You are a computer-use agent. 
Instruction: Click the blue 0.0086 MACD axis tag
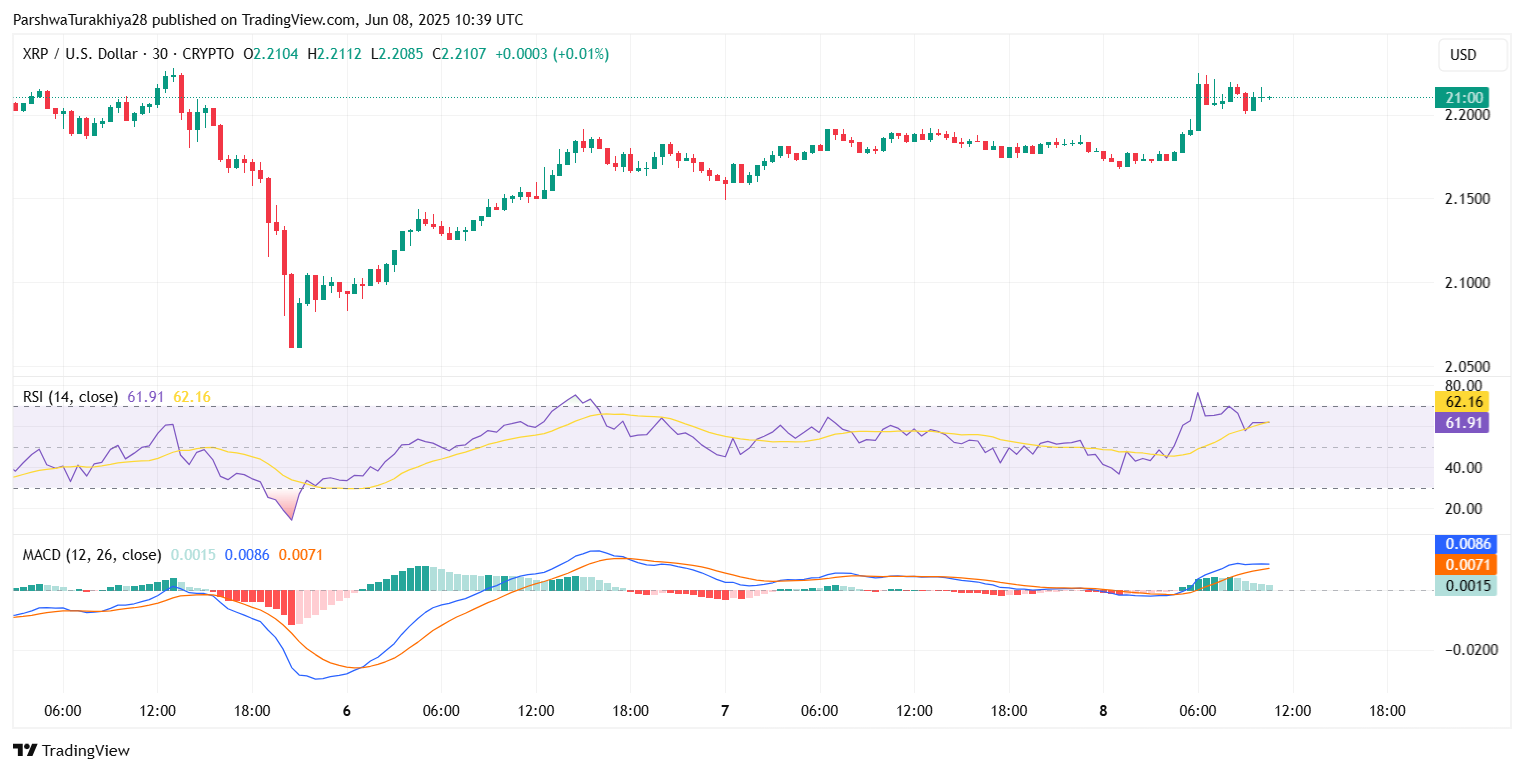1464,545
